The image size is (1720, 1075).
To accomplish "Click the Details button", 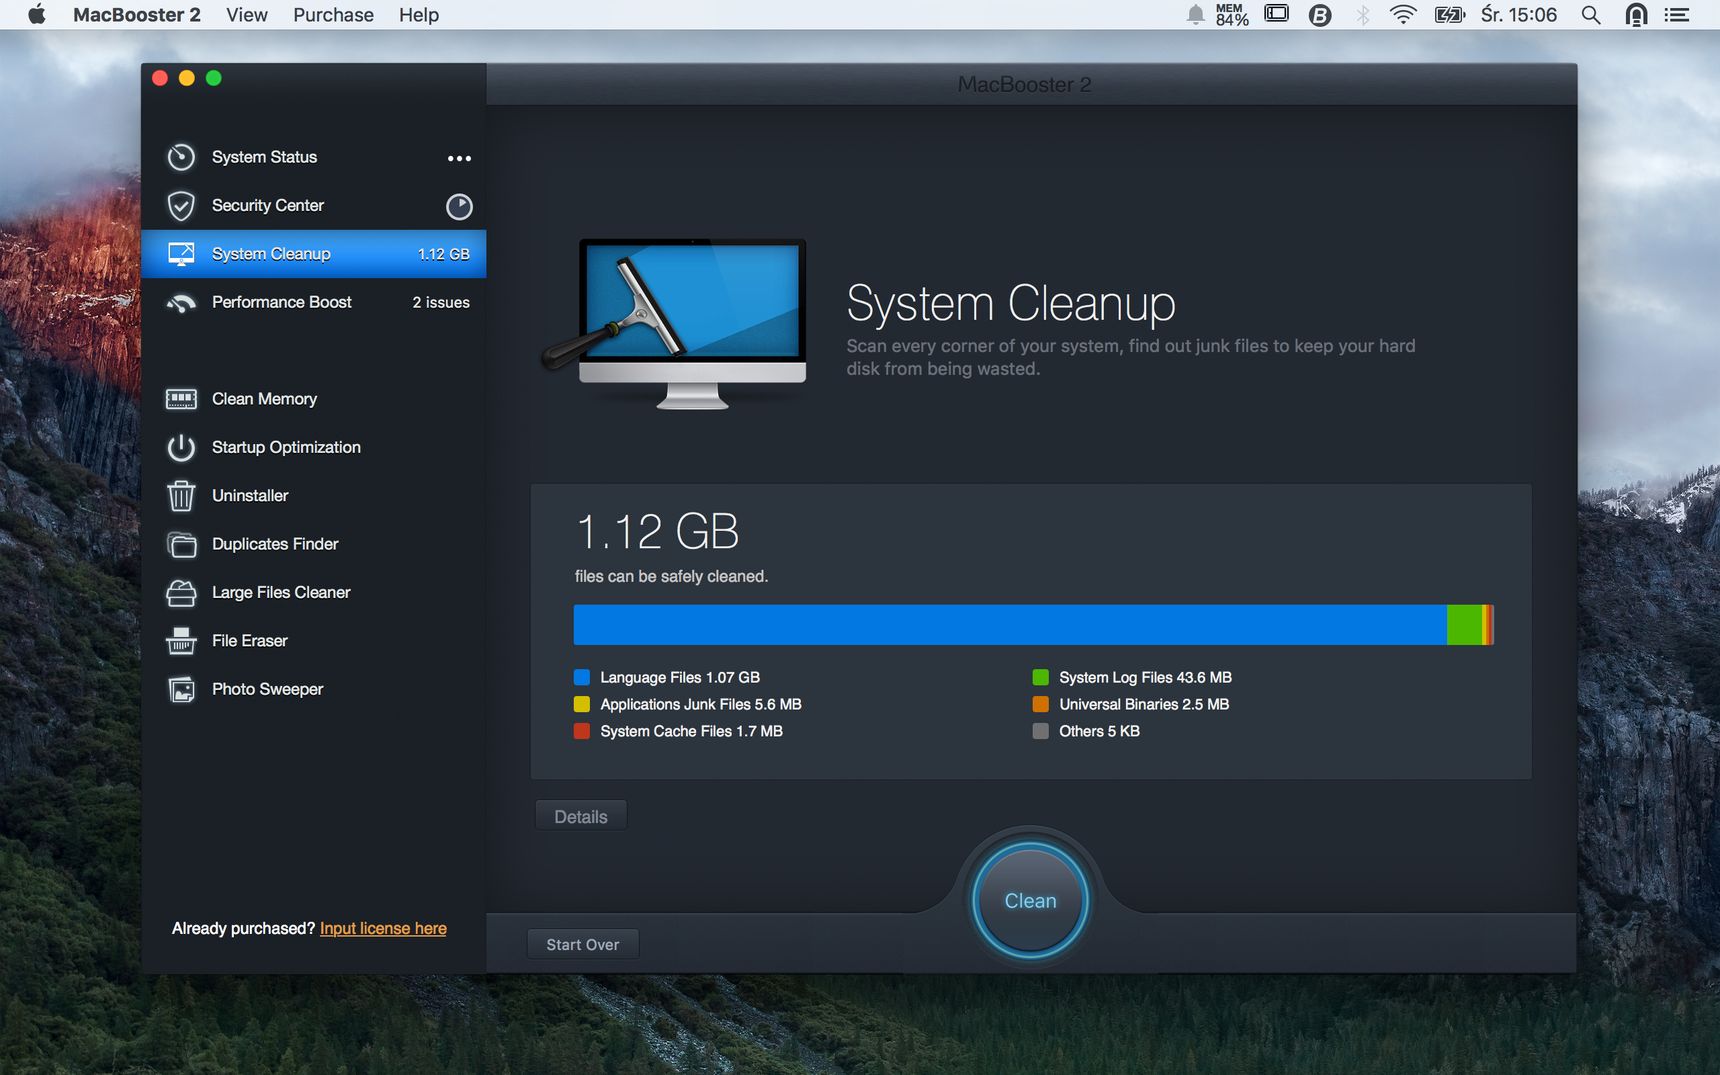I will (581, 816).
